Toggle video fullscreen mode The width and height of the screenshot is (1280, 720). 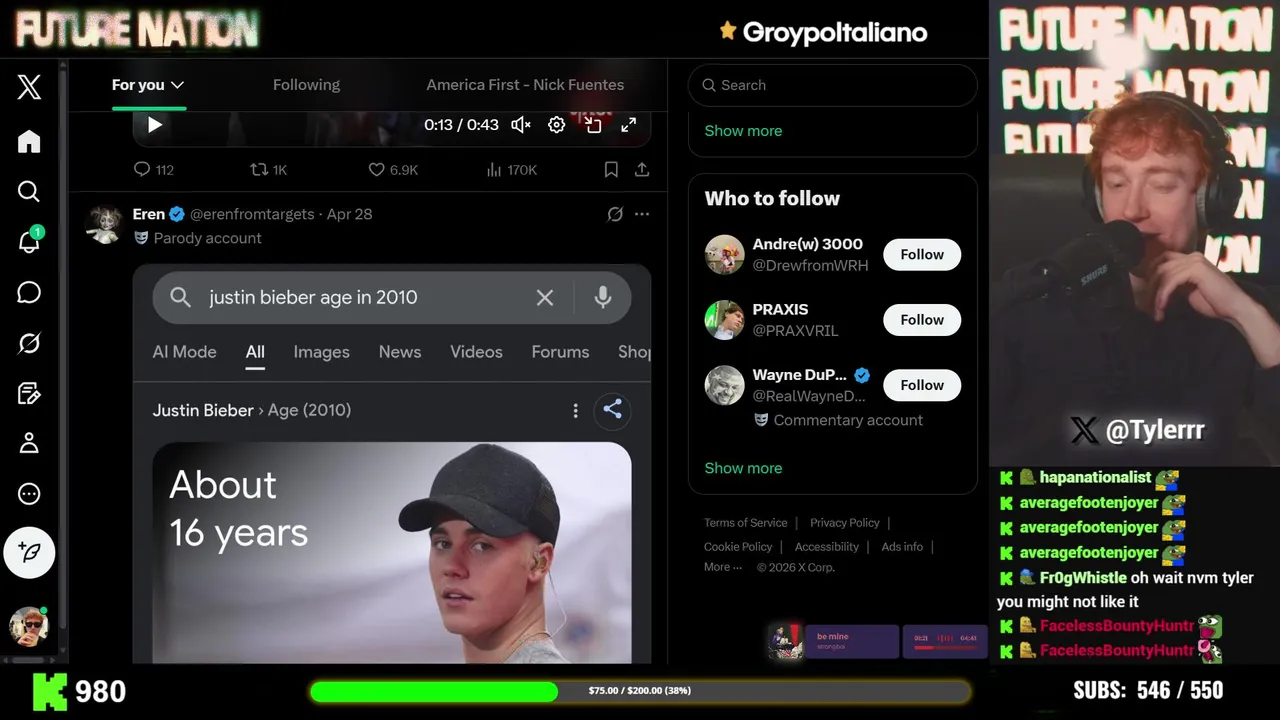(x=629, y=125)
